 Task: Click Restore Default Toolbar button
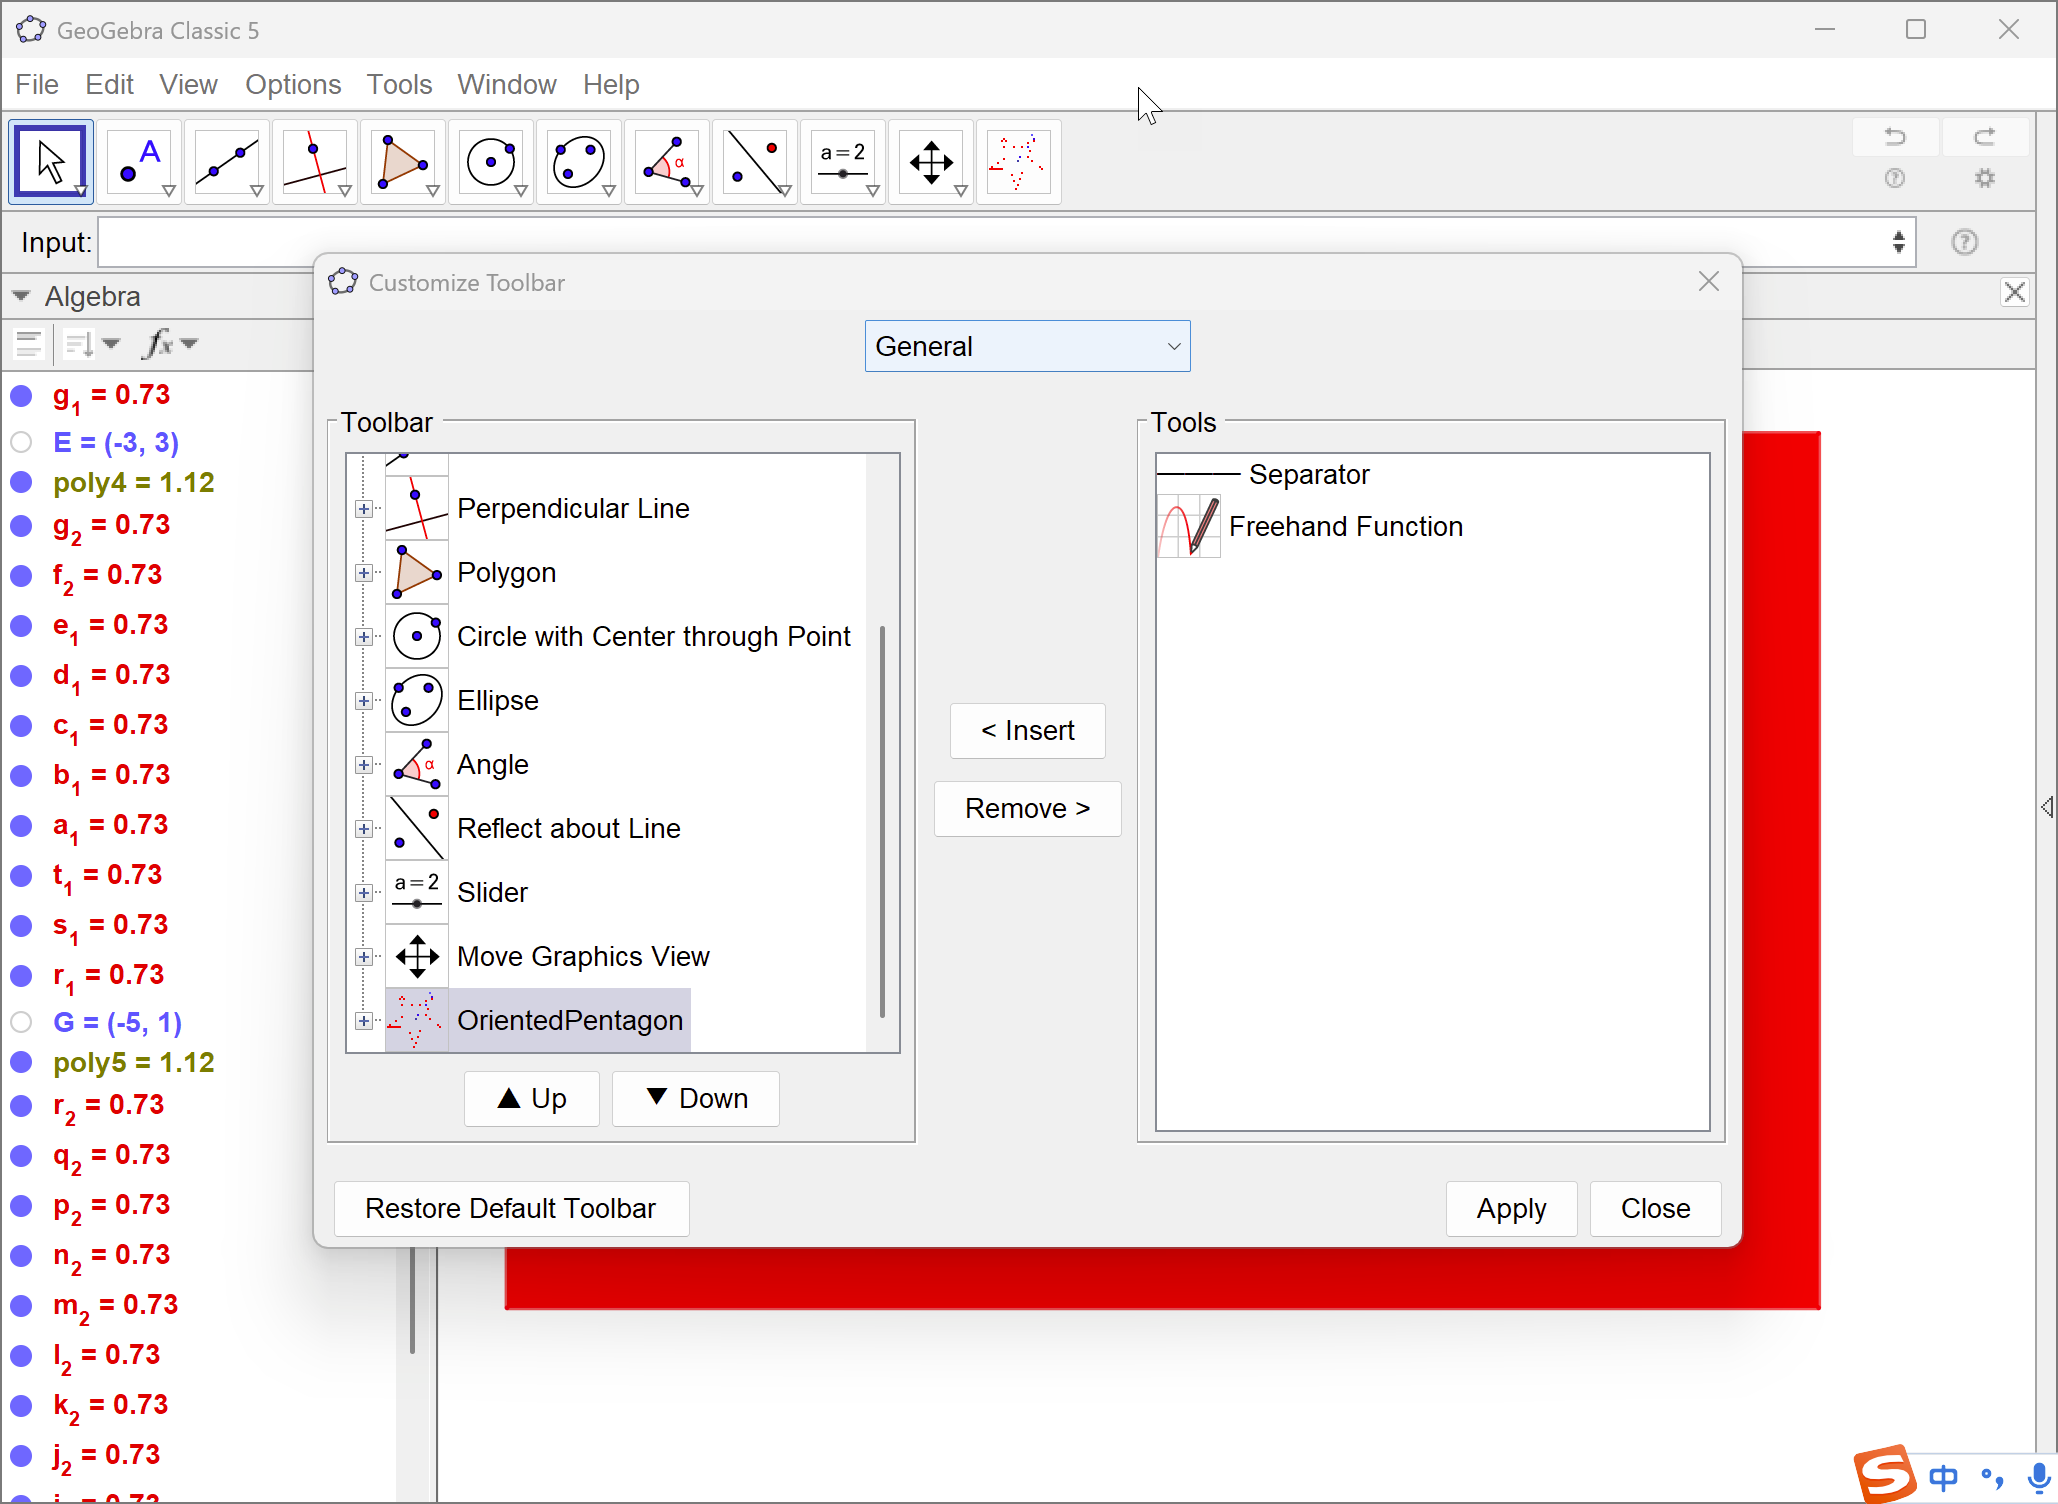(x=511, y=1208)
